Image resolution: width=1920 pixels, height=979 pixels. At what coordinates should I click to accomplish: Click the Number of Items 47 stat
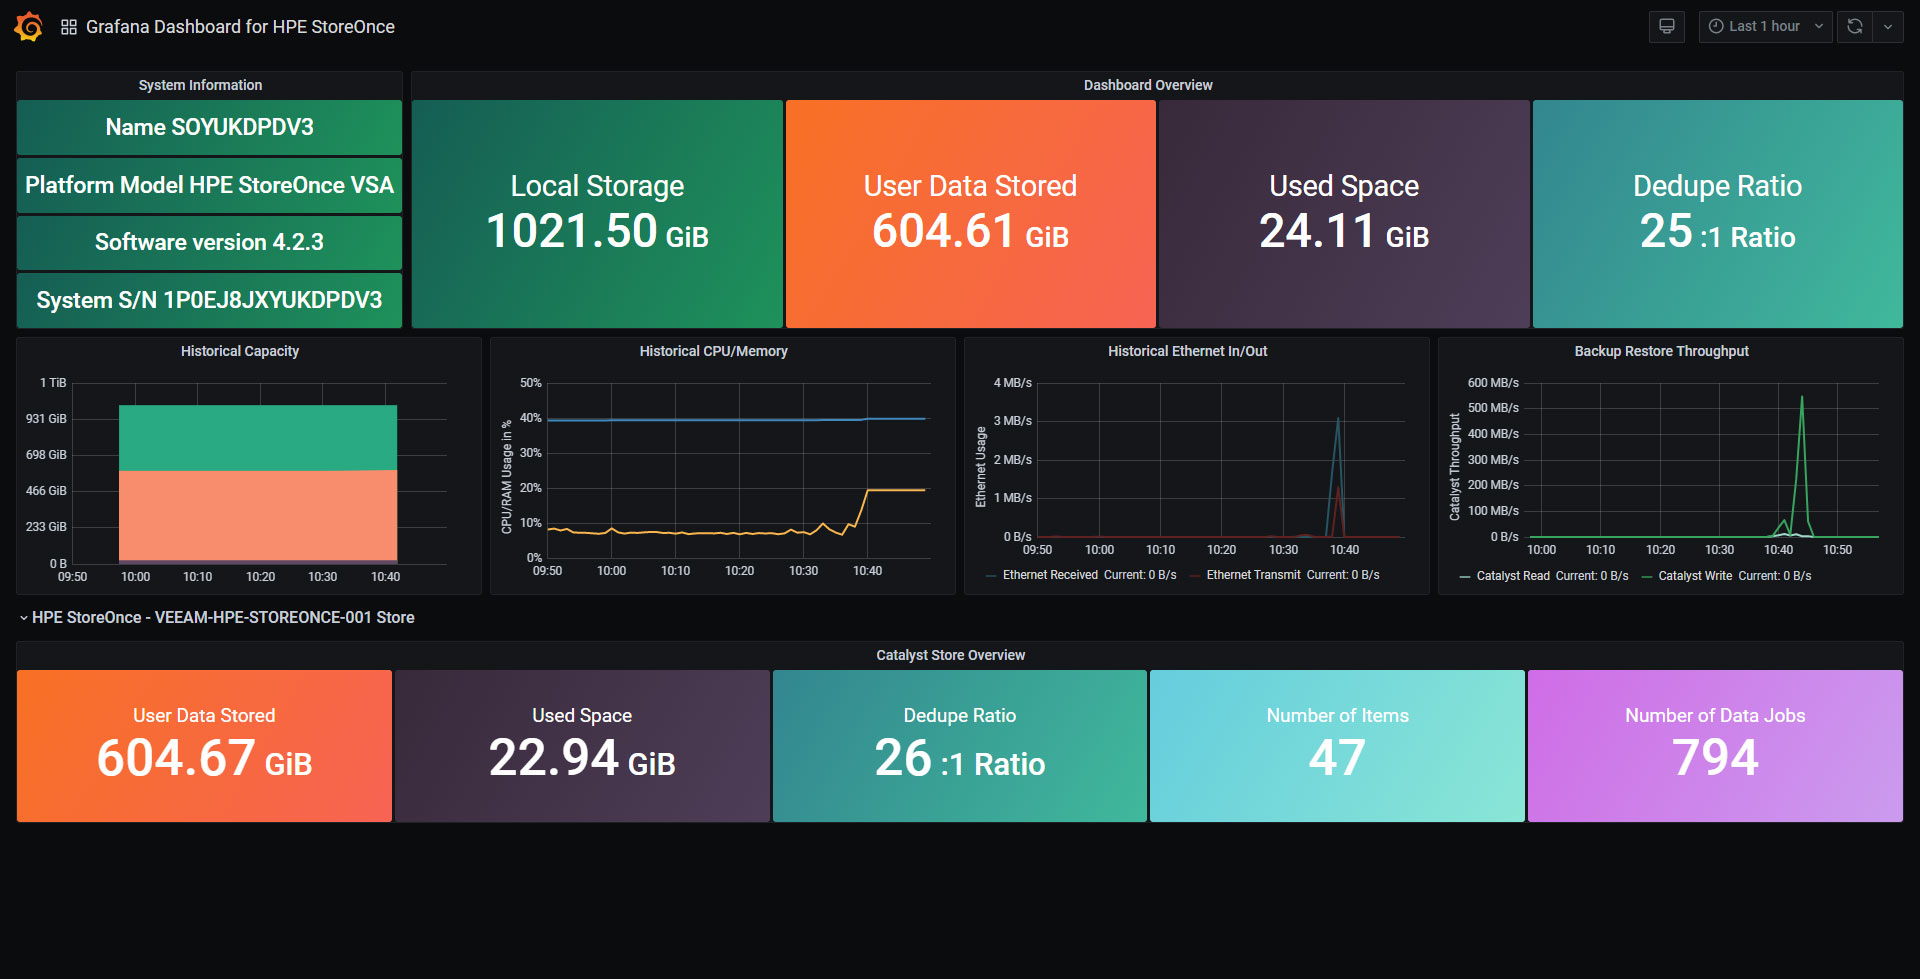point(1337,746)
